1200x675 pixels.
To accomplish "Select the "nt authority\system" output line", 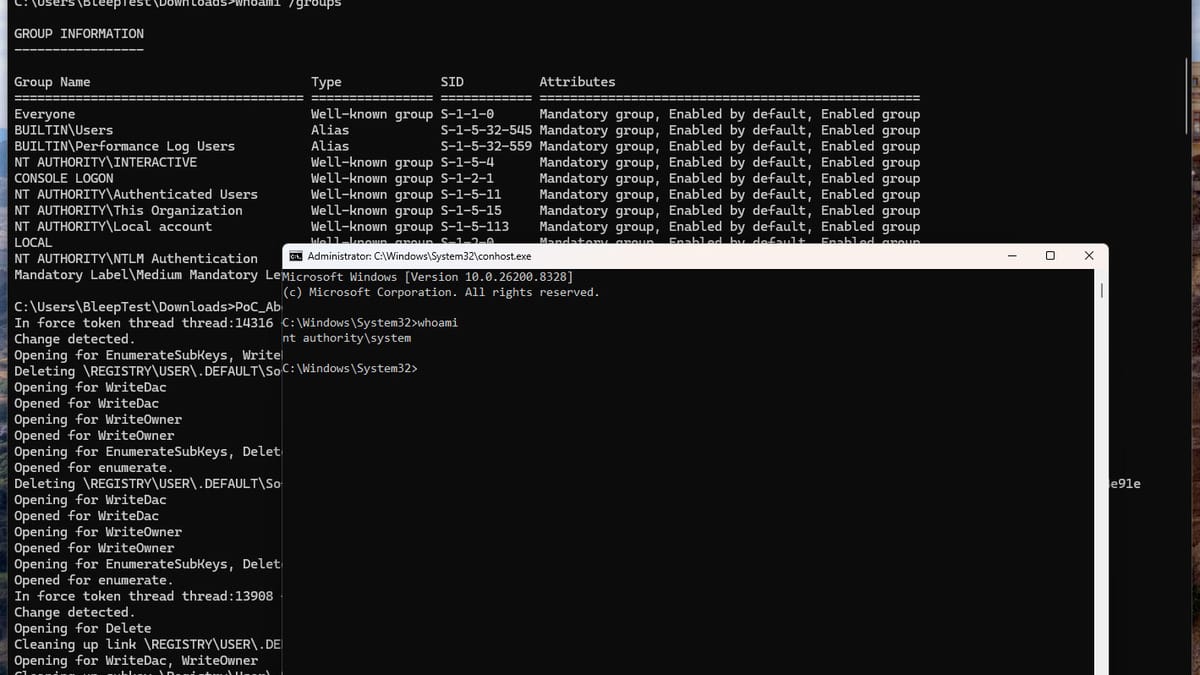I will 347,338.
